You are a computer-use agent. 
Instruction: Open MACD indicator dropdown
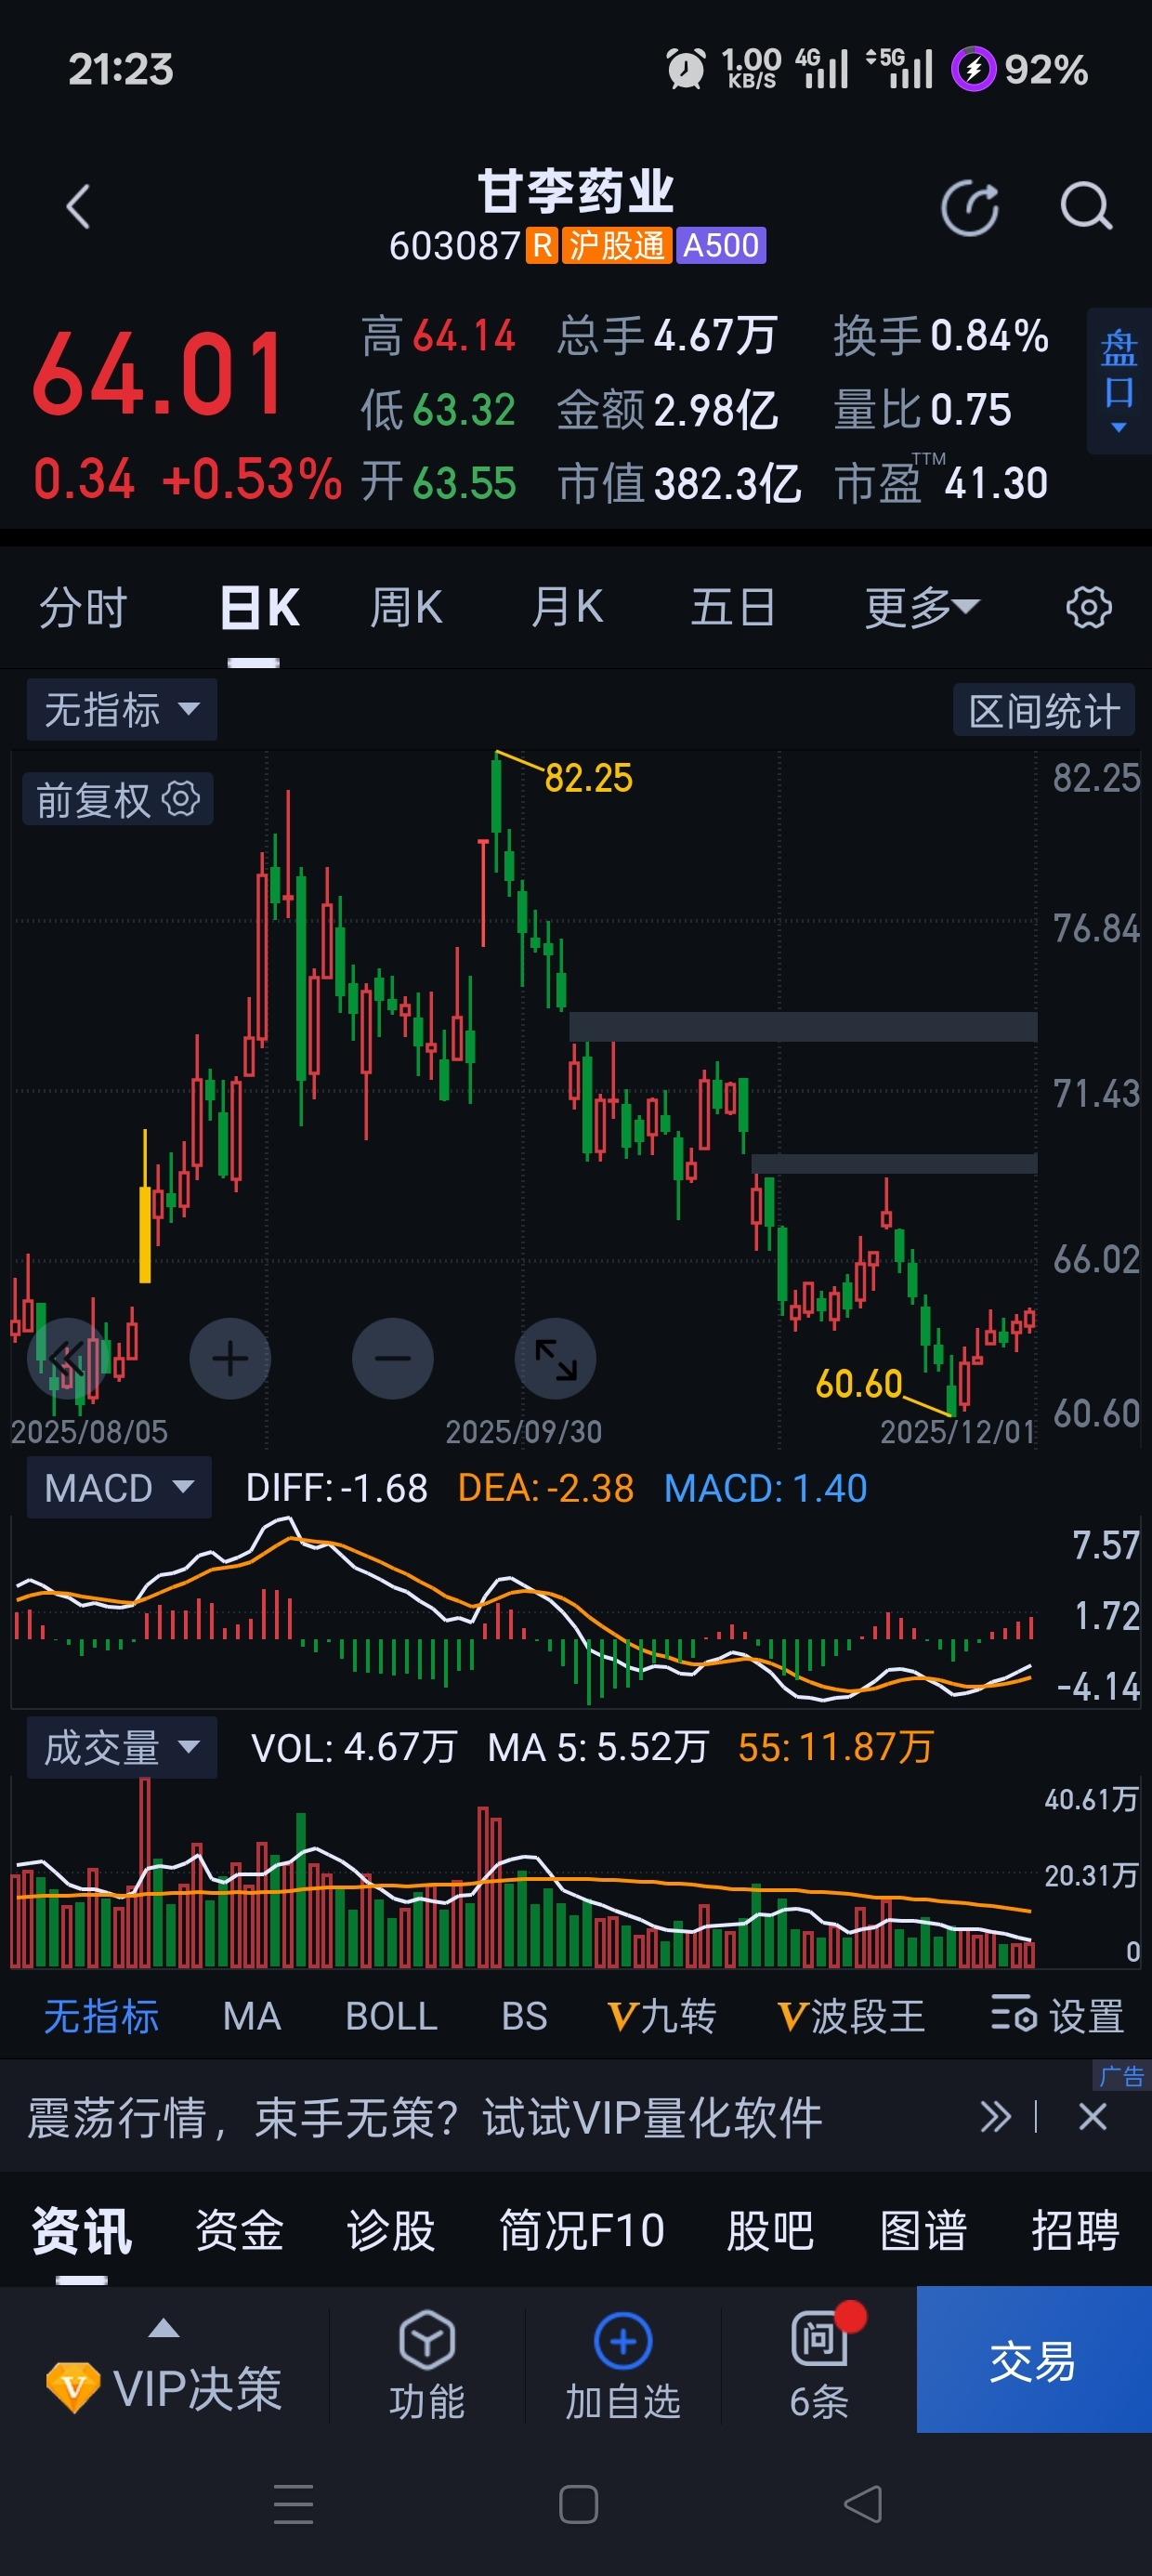(119, 1487)
